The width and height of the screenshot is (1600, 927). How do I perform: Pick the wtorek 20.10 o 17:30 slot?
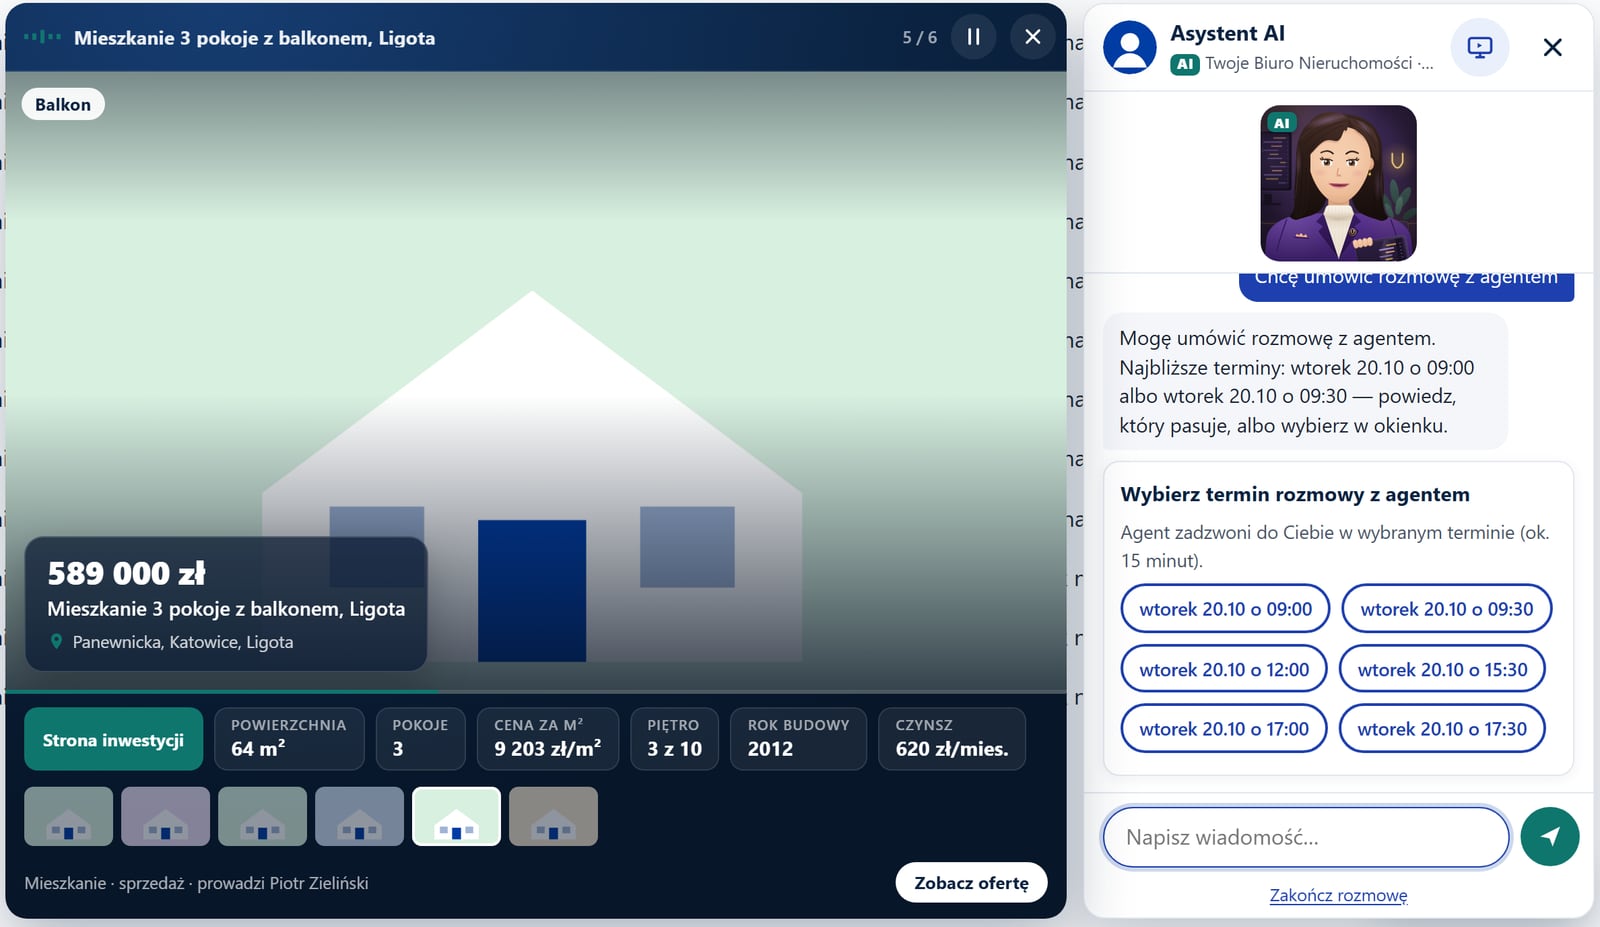tap(1442, 729)
